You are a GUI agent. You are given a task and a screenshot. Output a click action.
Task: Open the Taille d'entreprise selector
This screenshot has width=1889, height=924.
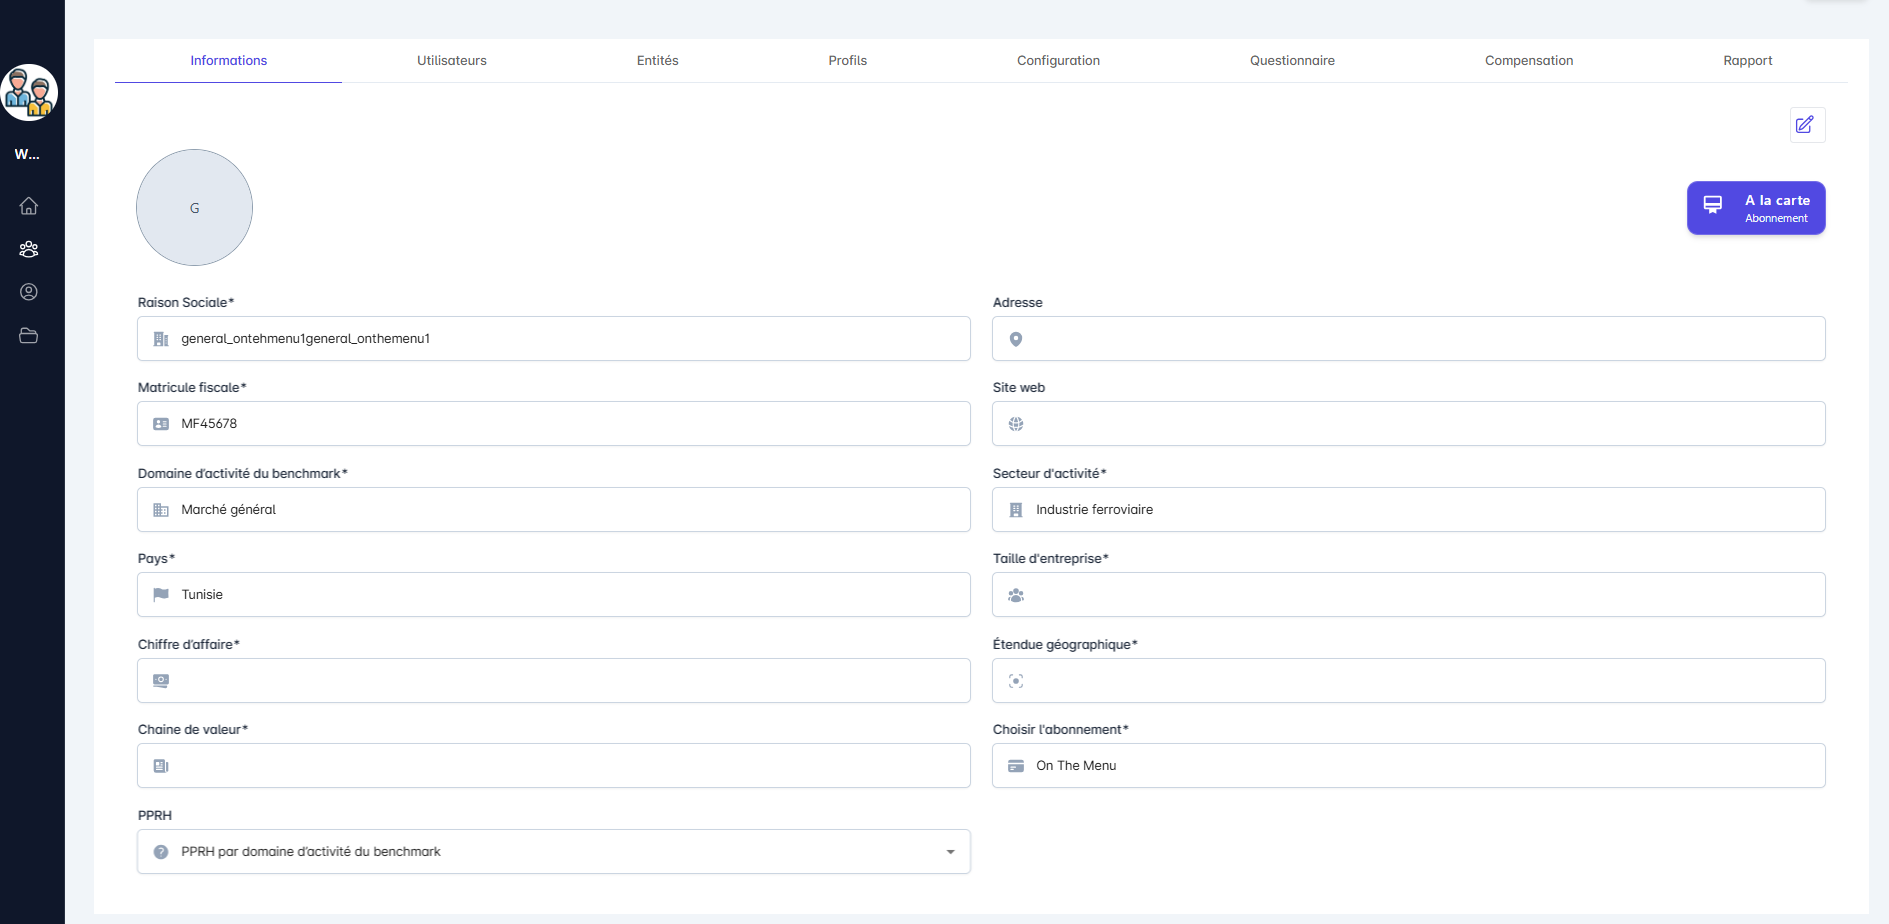click(1408, 595)
